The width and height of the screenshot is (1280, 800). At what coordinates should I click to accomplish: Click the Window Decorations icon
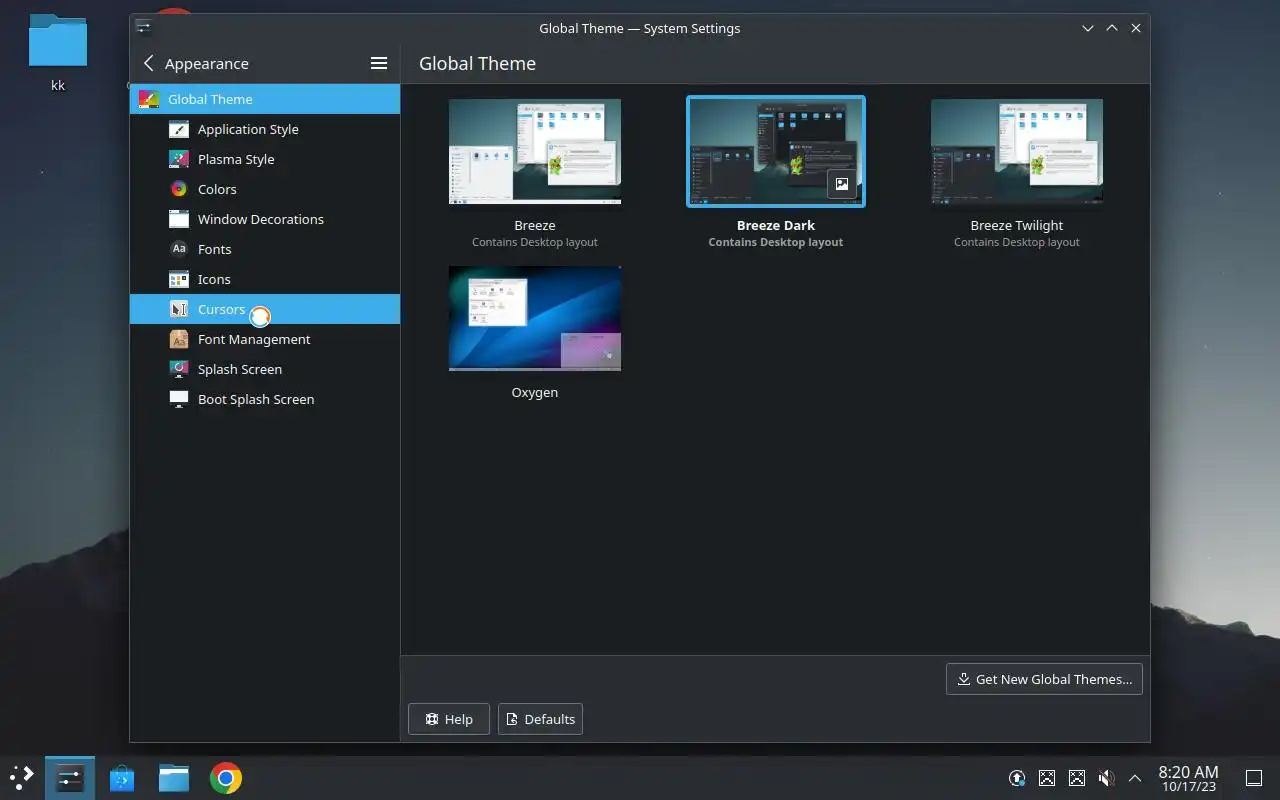tap(179, 219)
